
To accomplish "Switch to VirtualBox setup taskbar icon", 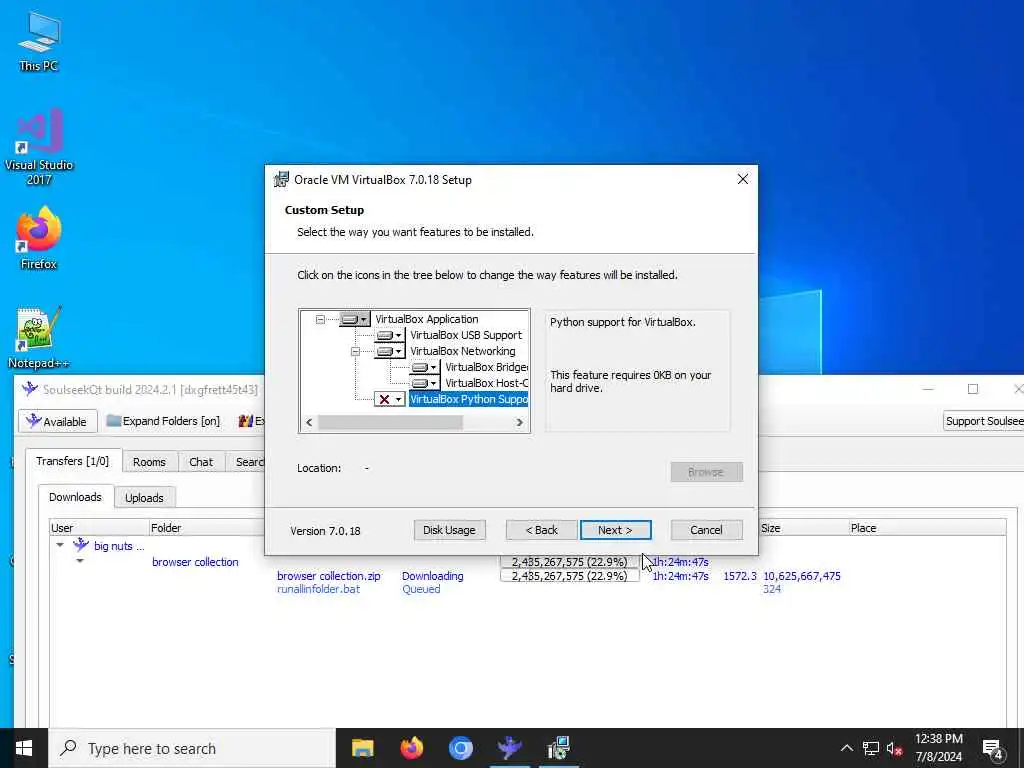I will pyautogui.click(x=558, y=748).
